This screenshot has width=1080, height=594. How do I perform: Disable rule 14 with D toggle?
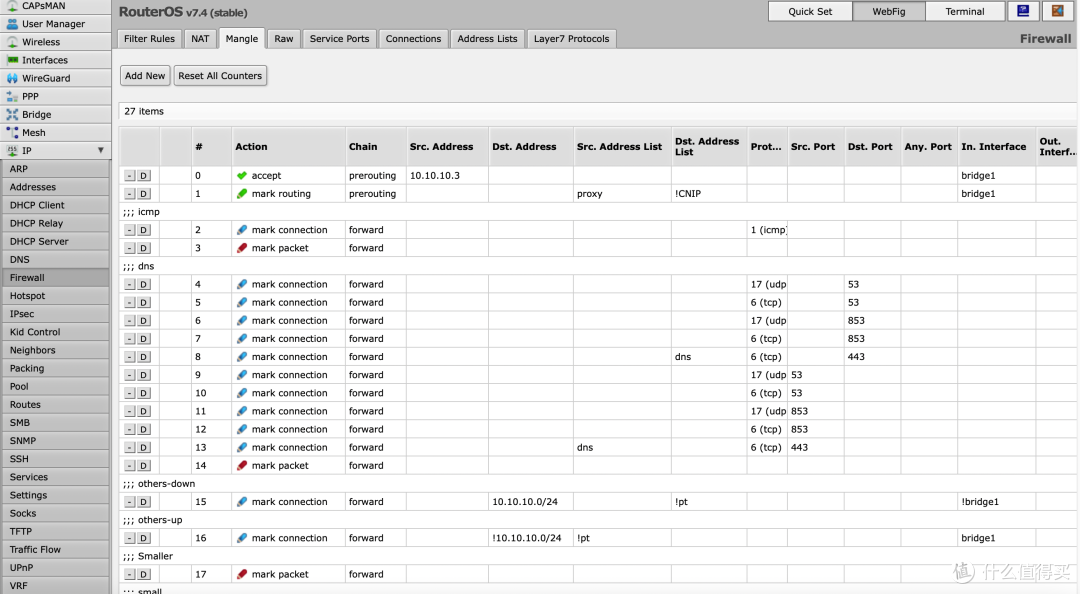pyautogui.click(x=143, y=466)
